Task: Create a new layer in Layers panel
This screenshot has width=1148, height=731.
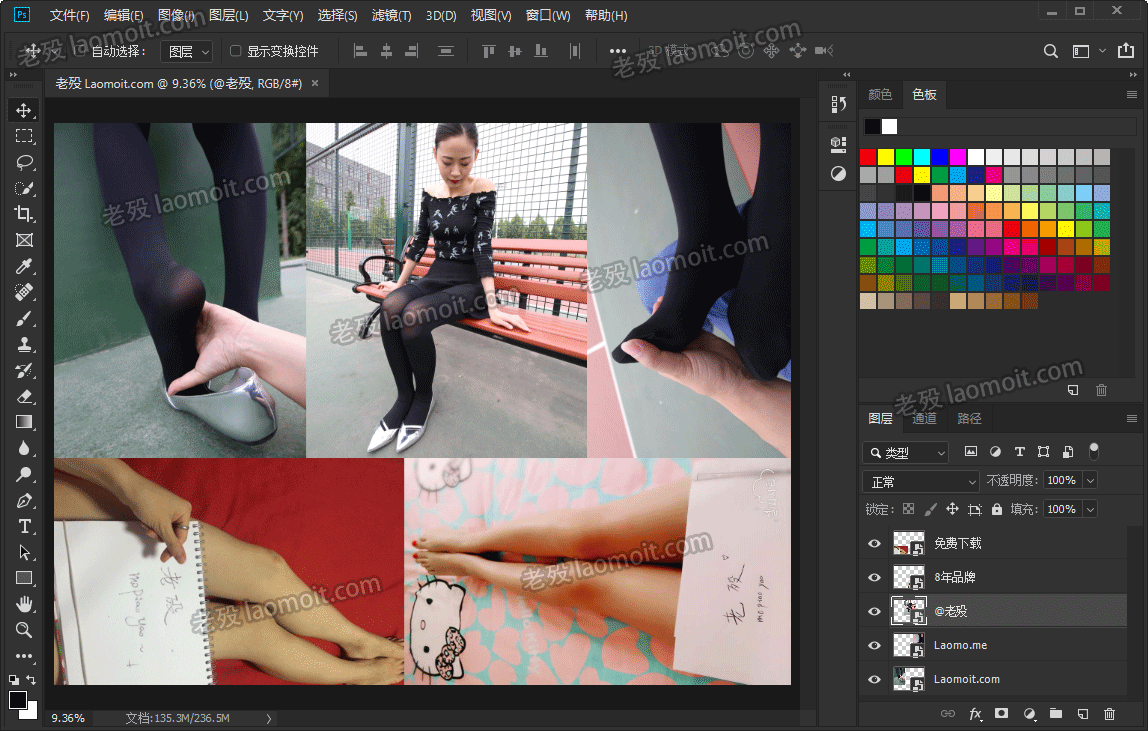Action: tap(1083, 713)
